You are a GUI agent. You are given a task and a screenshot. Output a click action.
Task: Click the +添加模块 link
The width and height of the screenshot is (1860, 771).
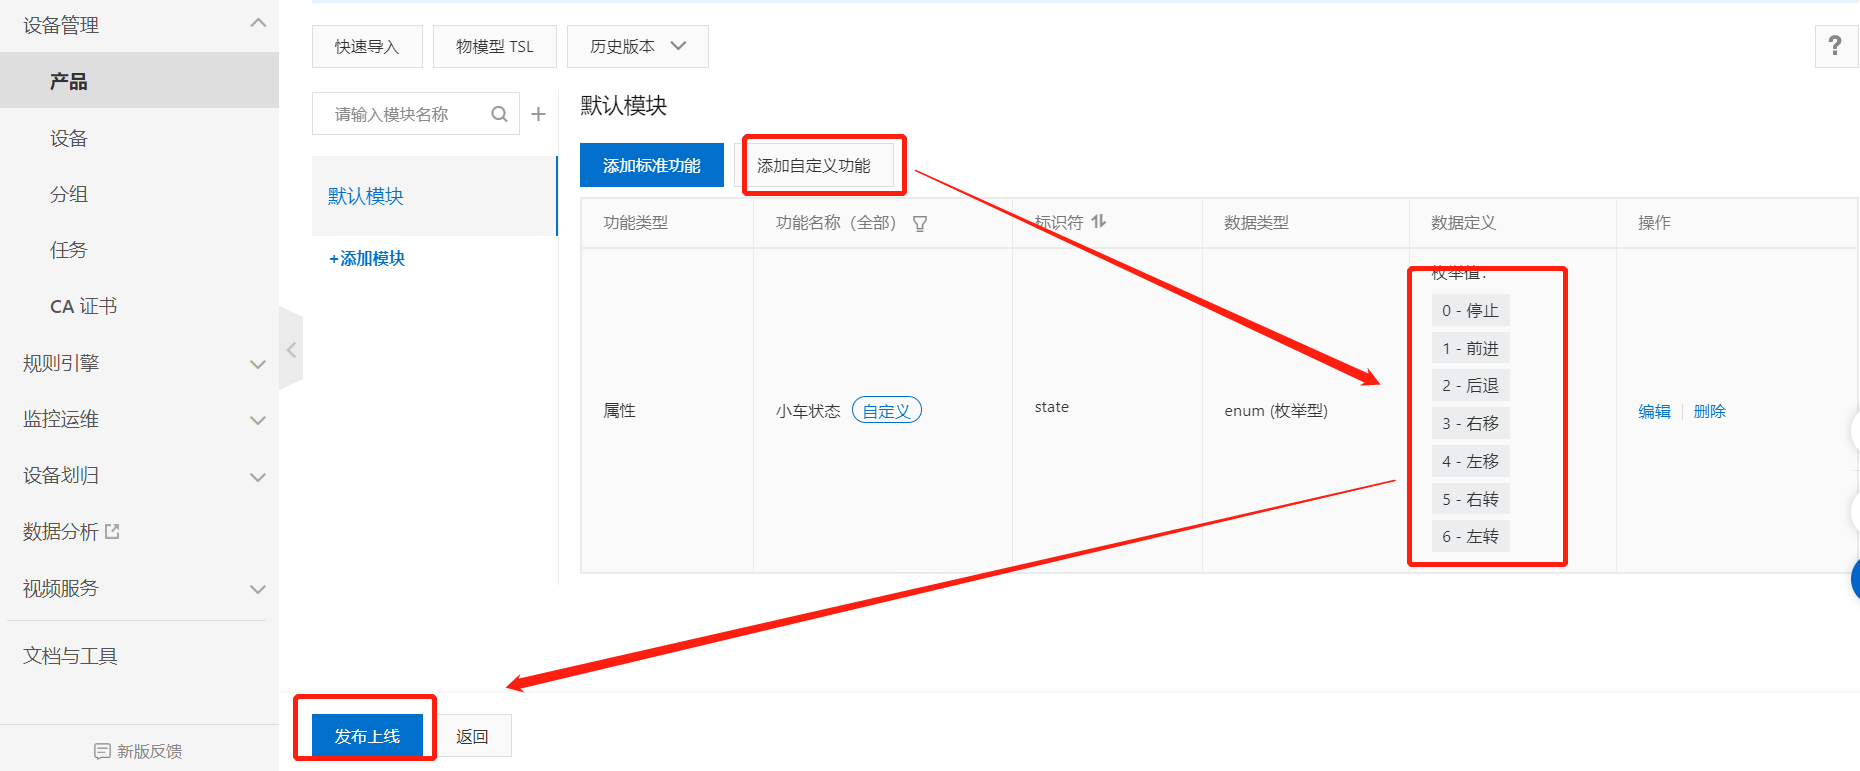pyautogui.click(x=367, y=258)
